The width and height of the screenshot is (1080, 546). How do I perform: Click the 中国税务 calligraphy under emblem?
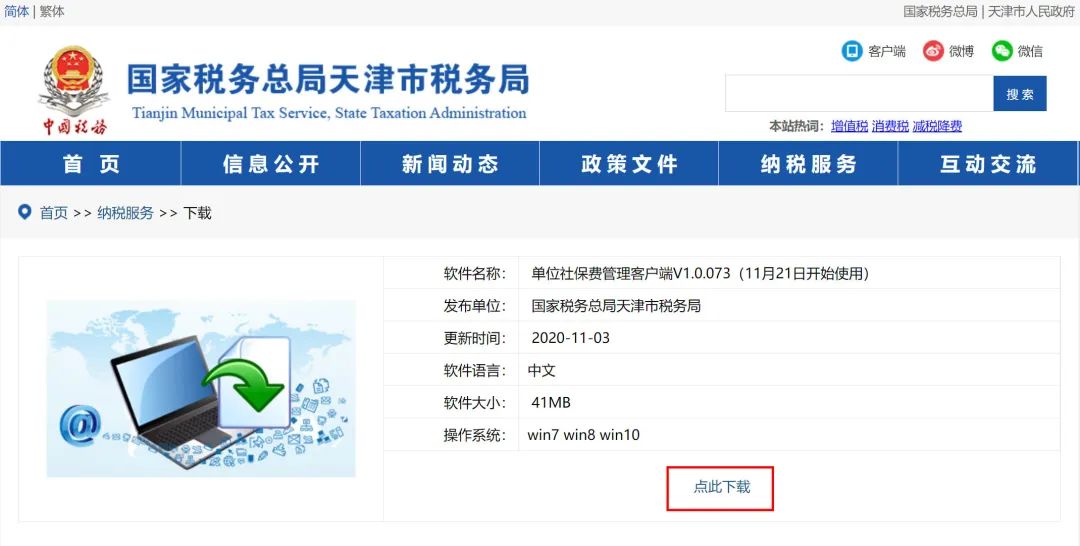point(75,127)
